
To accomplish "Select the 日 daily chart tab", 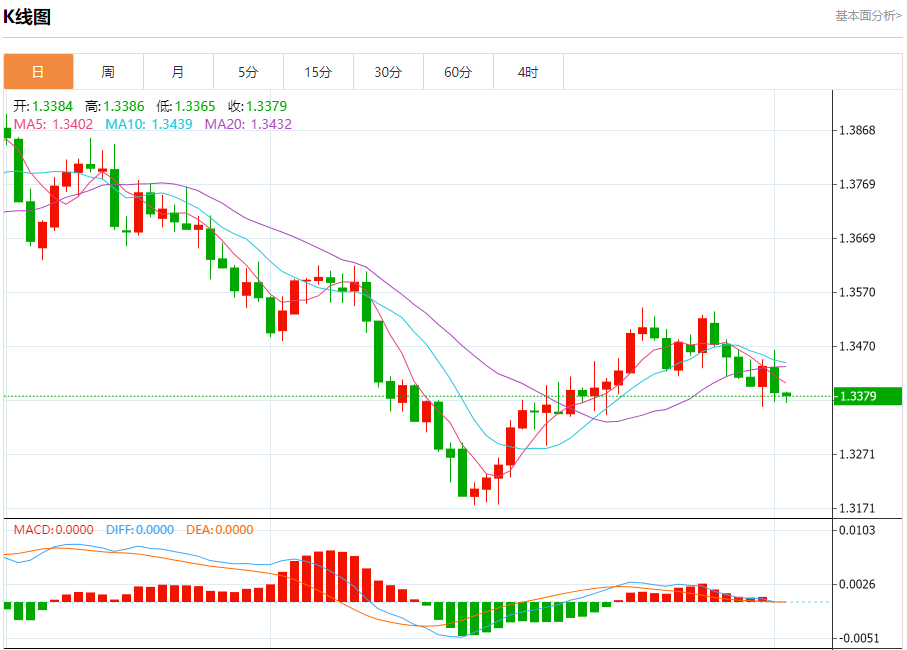I will coord(39,72).
